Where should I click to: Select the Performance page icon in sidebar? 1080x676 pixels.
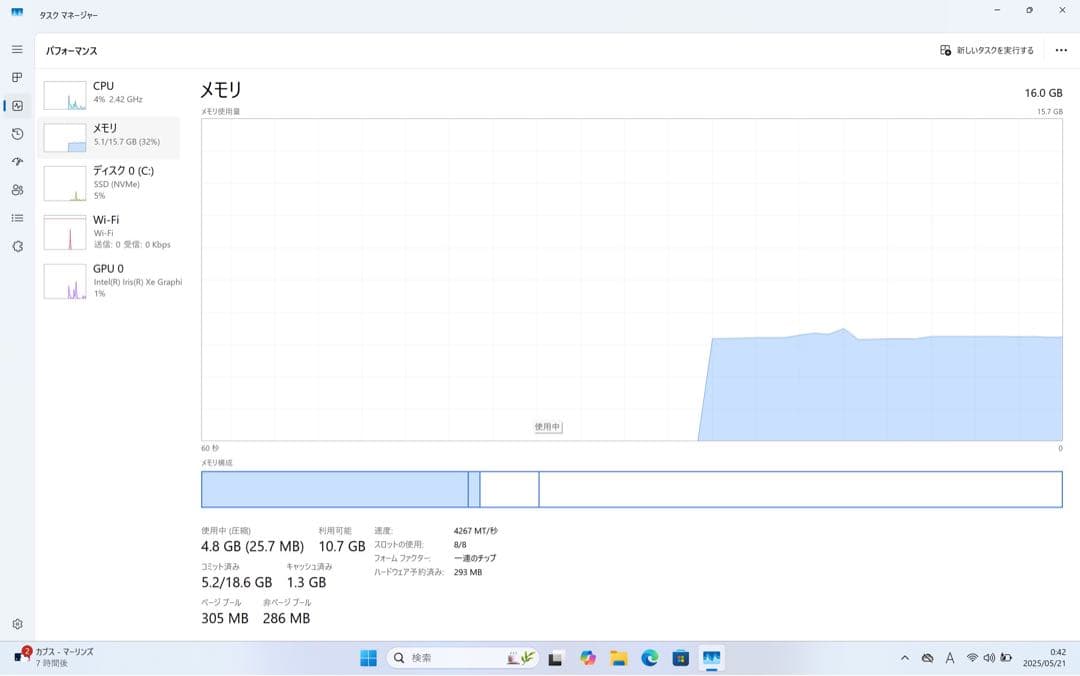click(x=17, y=106)
